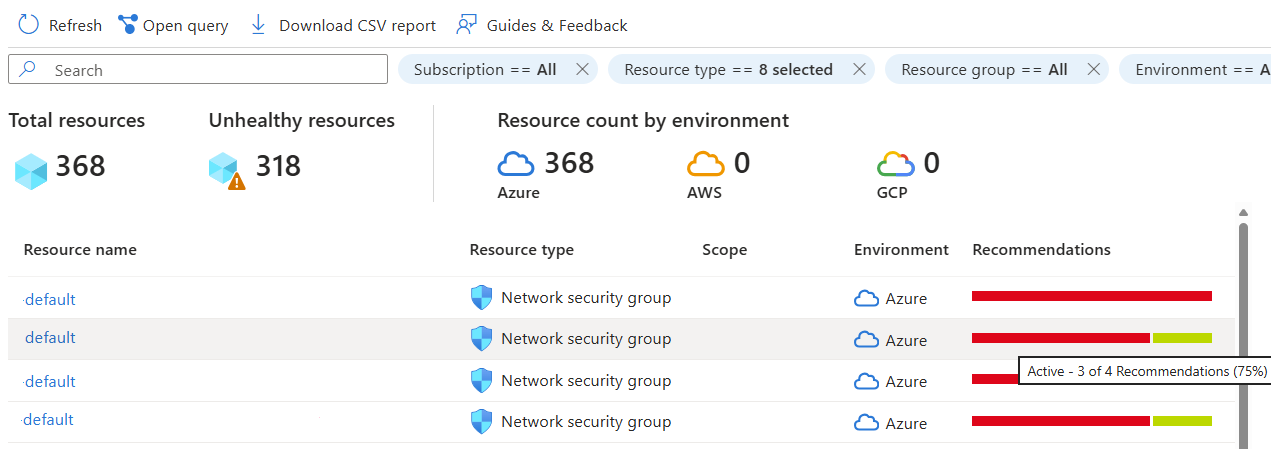Open the Subscription == All filter
1271x449 pixels.
click(485, 69)
